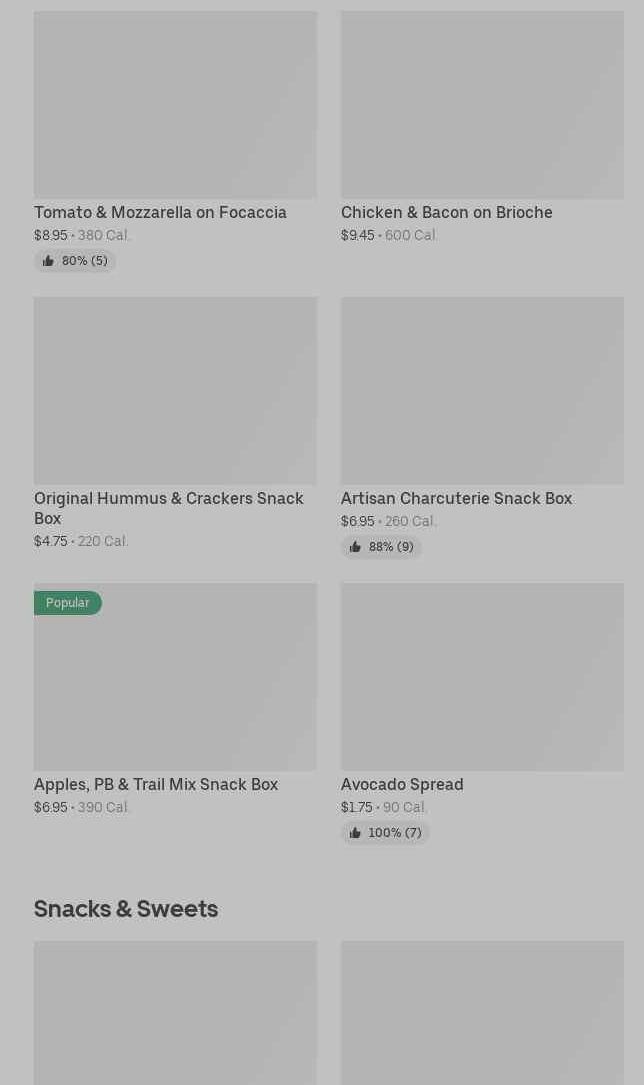The width and height of the screenshot is (644, 1085).
Task: Click first product image under Snacks & Sweets
Action: 175,1012
